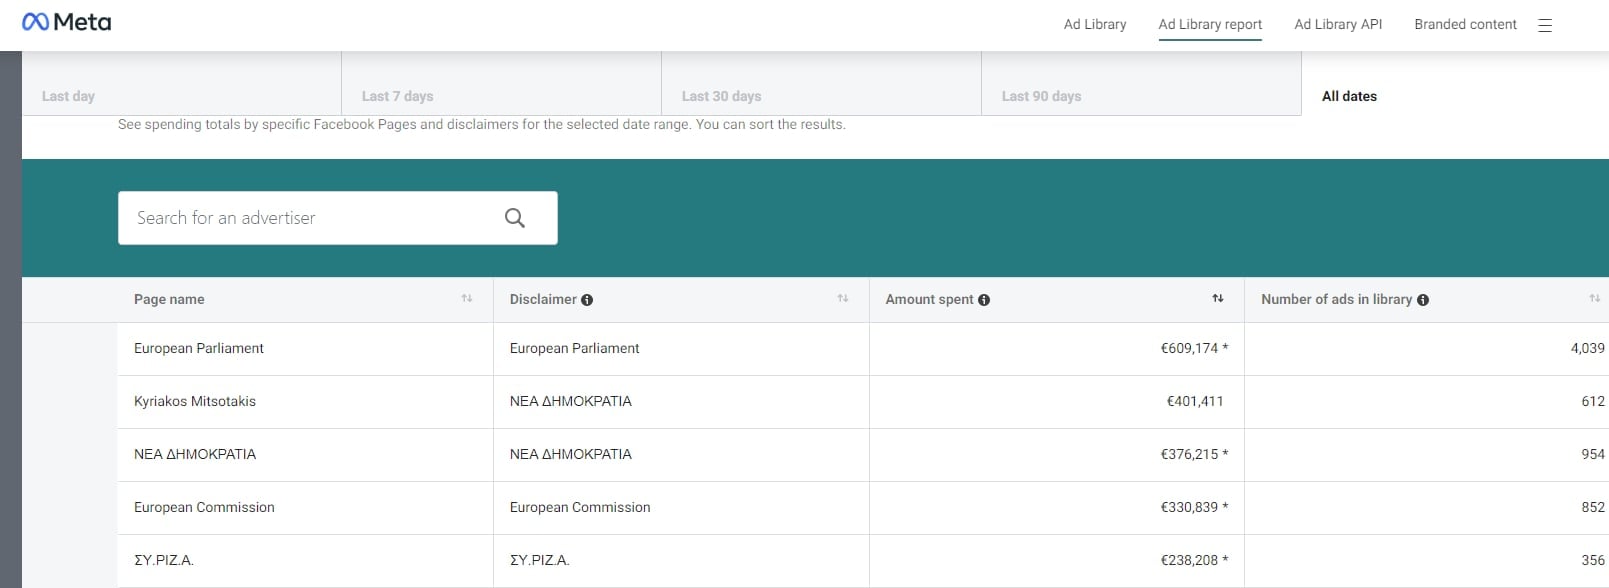The height and width of the screenshot is (588, 1609).
Task: Show Disclaimer info tooltip icon
Action: coord(587,300)
